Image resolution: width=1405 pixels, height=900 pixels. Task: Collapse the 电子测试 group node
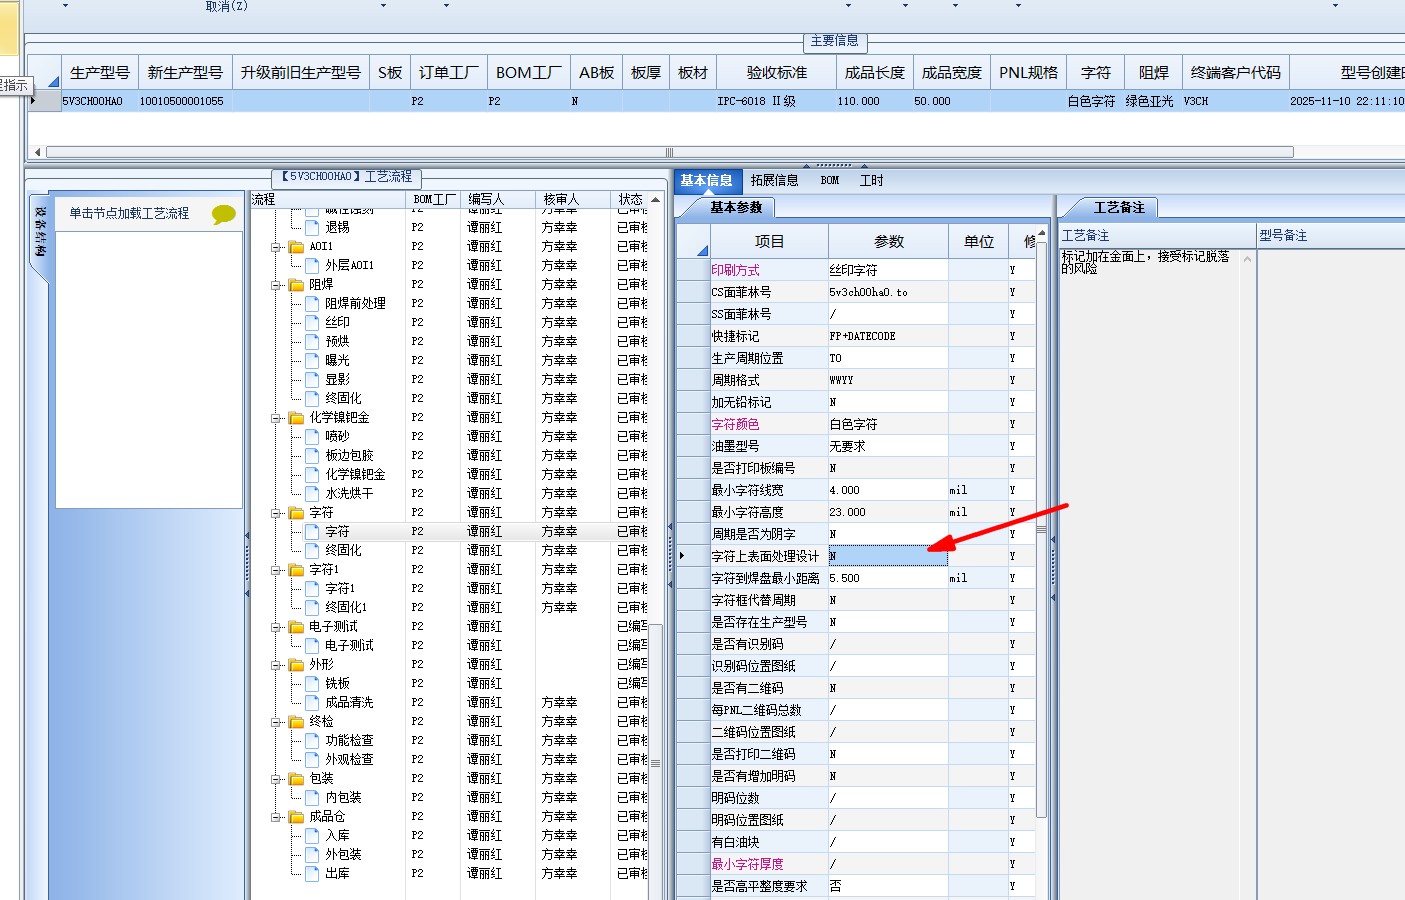click(x=276, y=626)
